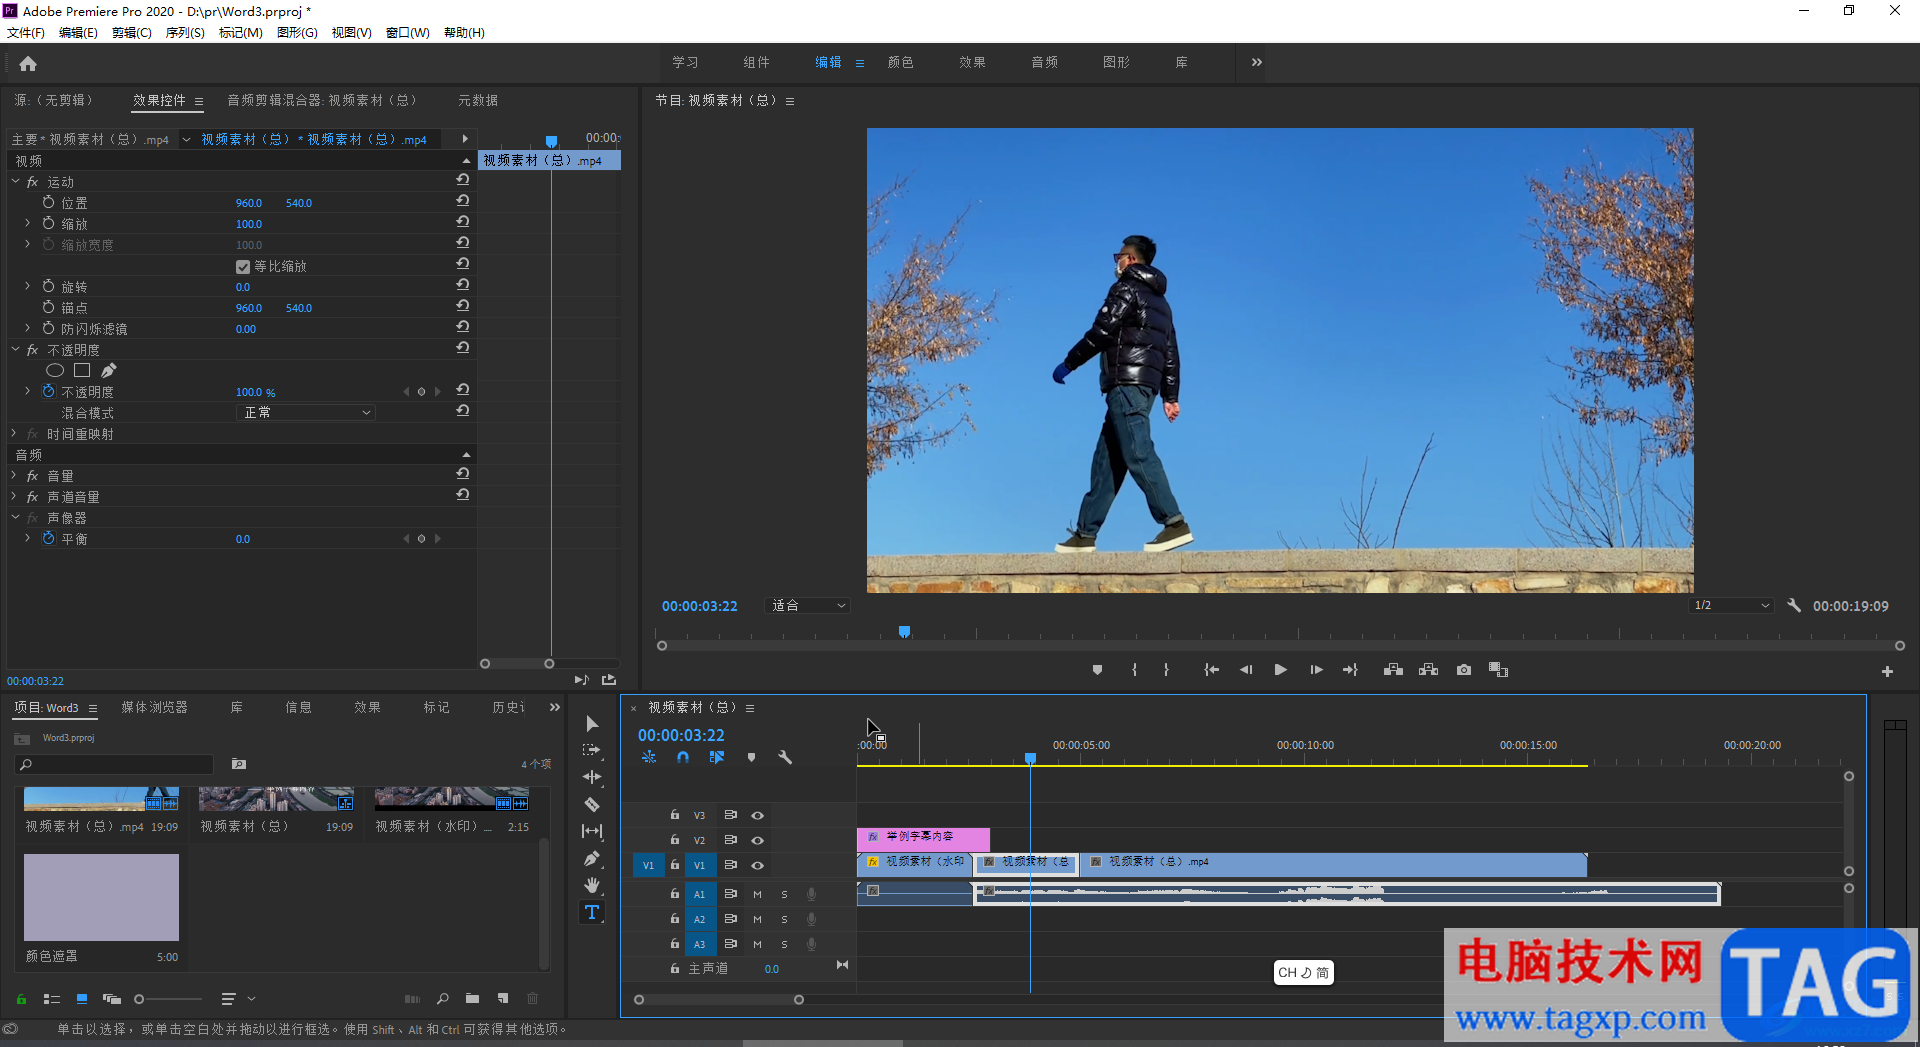1920x1047 pixels.
Task: Select the 颜色遮罩 color matte thumbnail
Action: click(x=101, y=897)
